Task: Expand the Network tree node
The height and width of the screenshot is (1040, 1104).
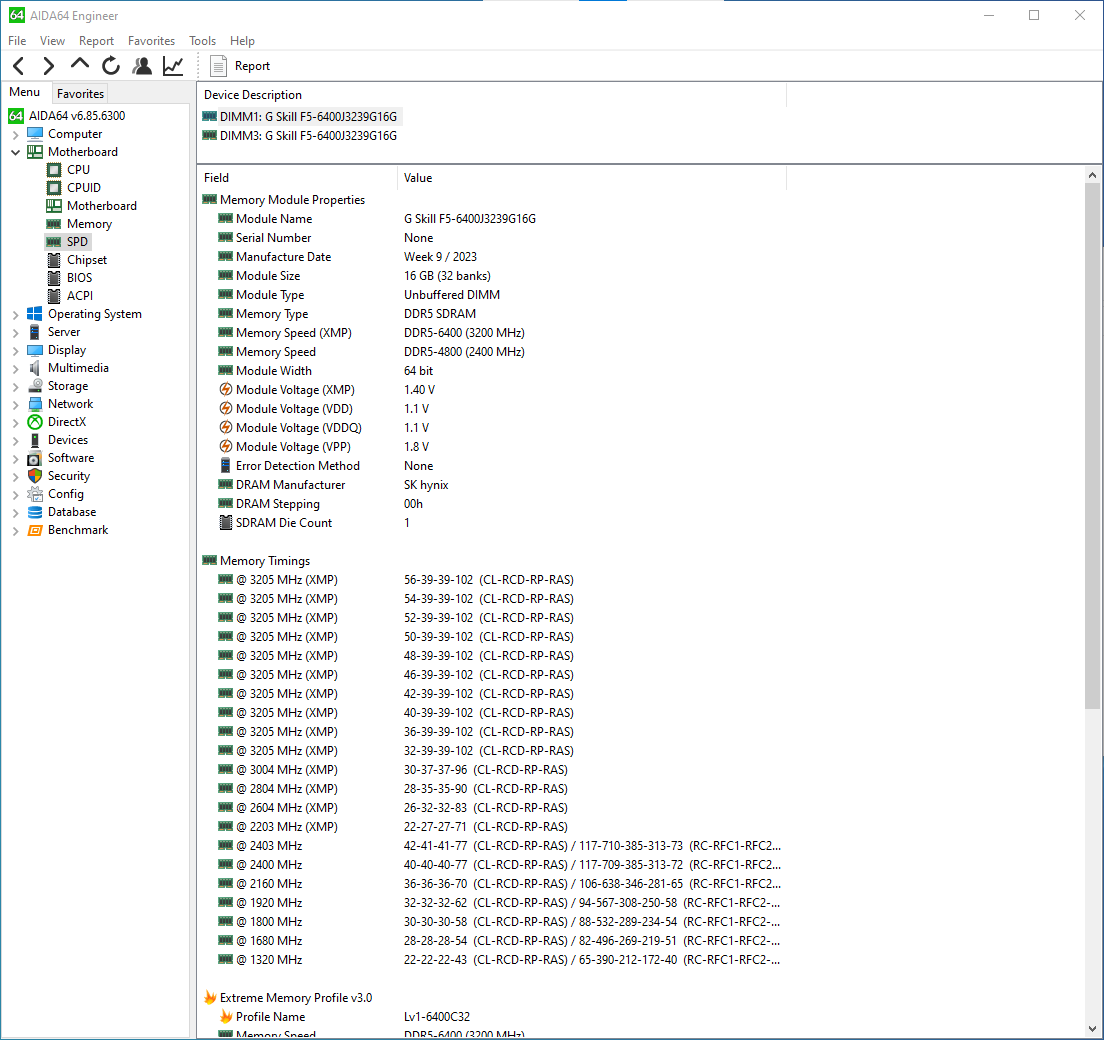Action: coord(15,405)
